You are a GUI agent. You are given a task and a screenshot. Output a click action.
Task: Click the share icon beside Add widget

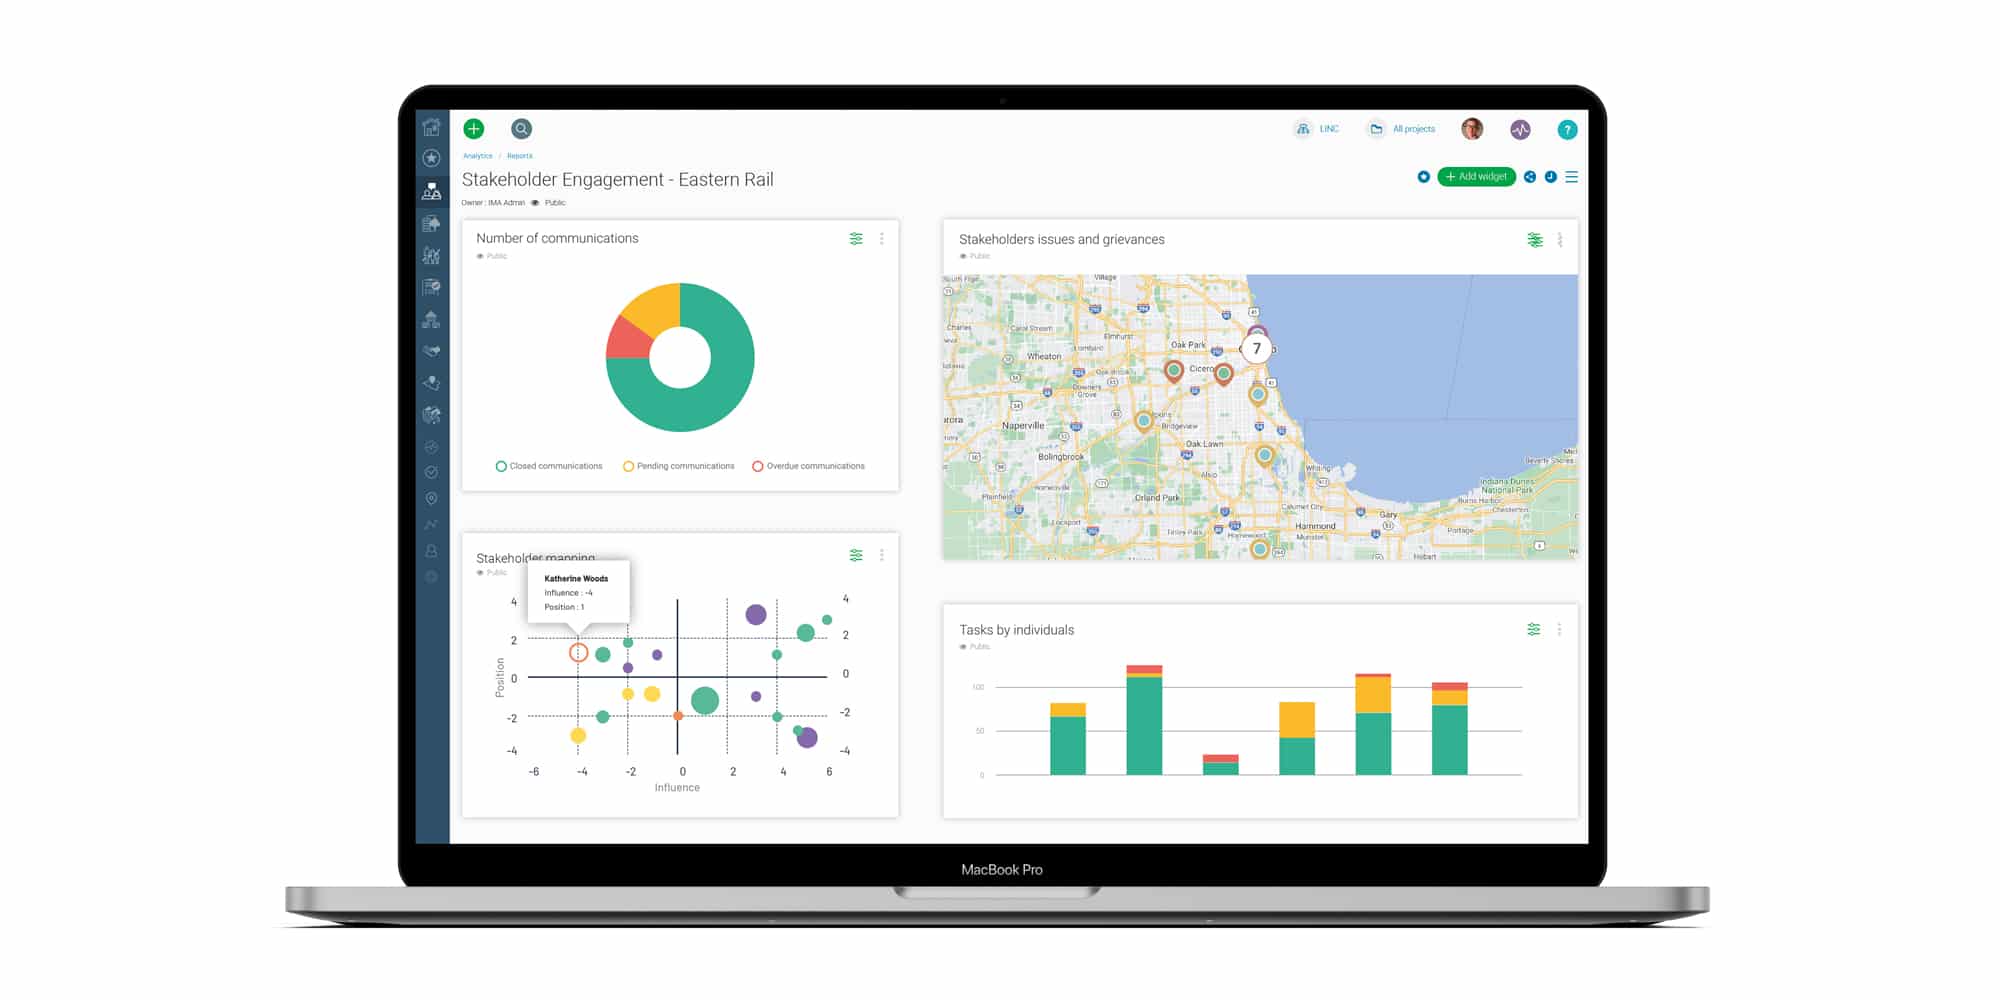click(1530, 177)
